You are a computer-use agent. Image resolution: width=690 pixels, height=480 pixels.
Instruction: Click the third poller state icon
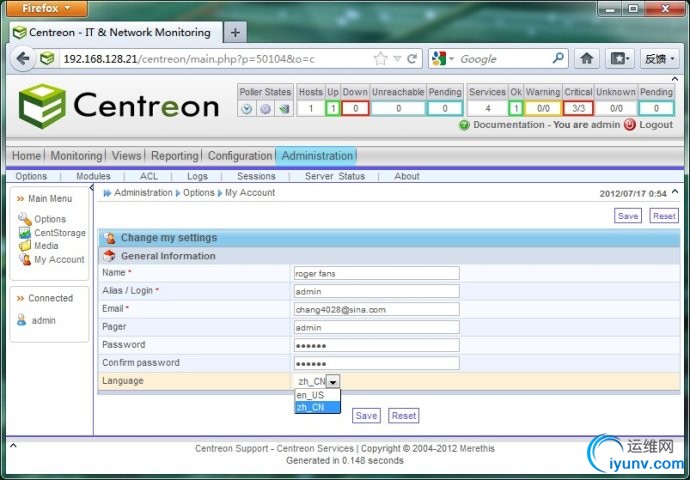284,109
